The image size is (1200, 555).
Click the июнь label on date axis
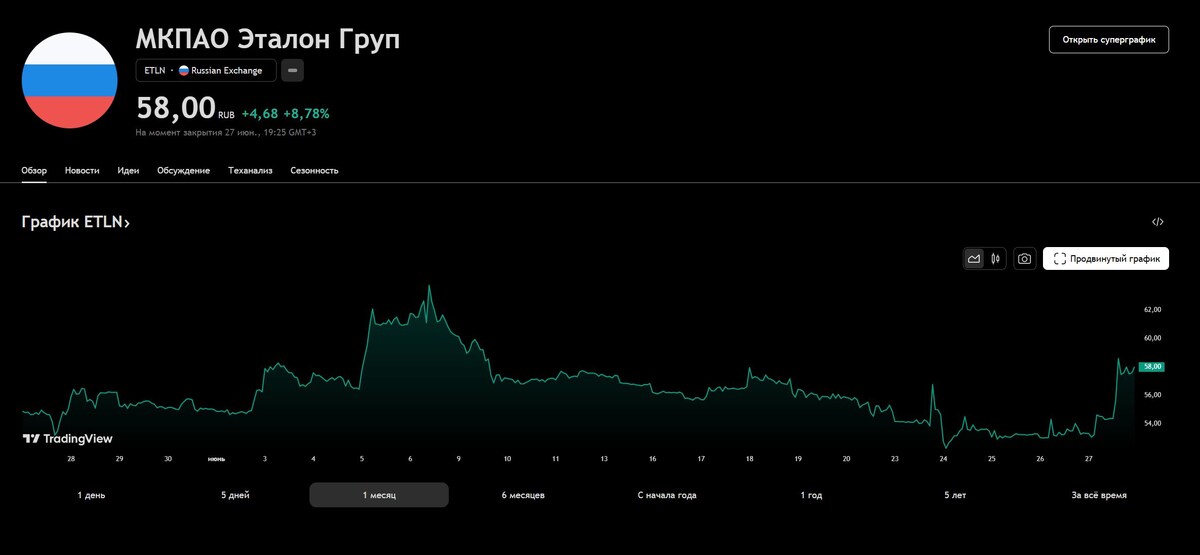tap(216, 459)
